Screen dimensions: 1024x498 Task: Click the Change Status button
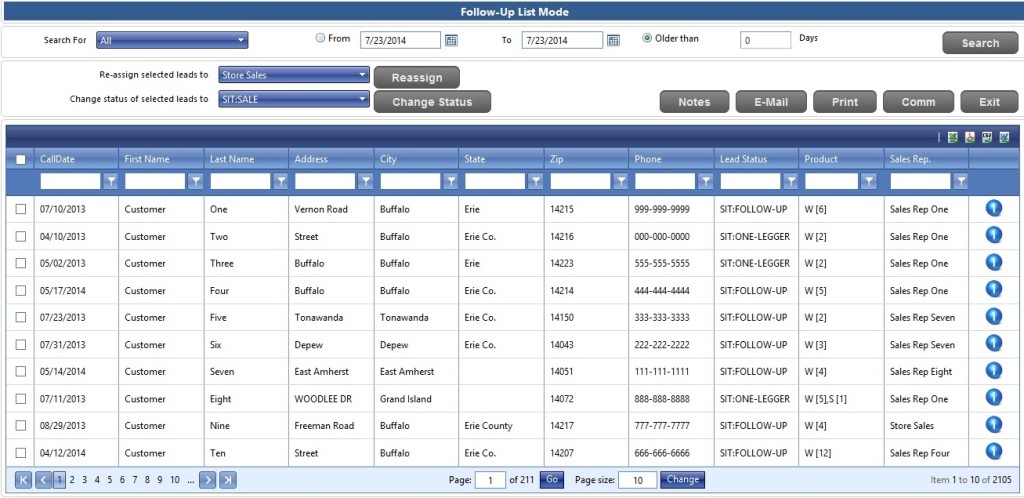(x=432, y=102)
